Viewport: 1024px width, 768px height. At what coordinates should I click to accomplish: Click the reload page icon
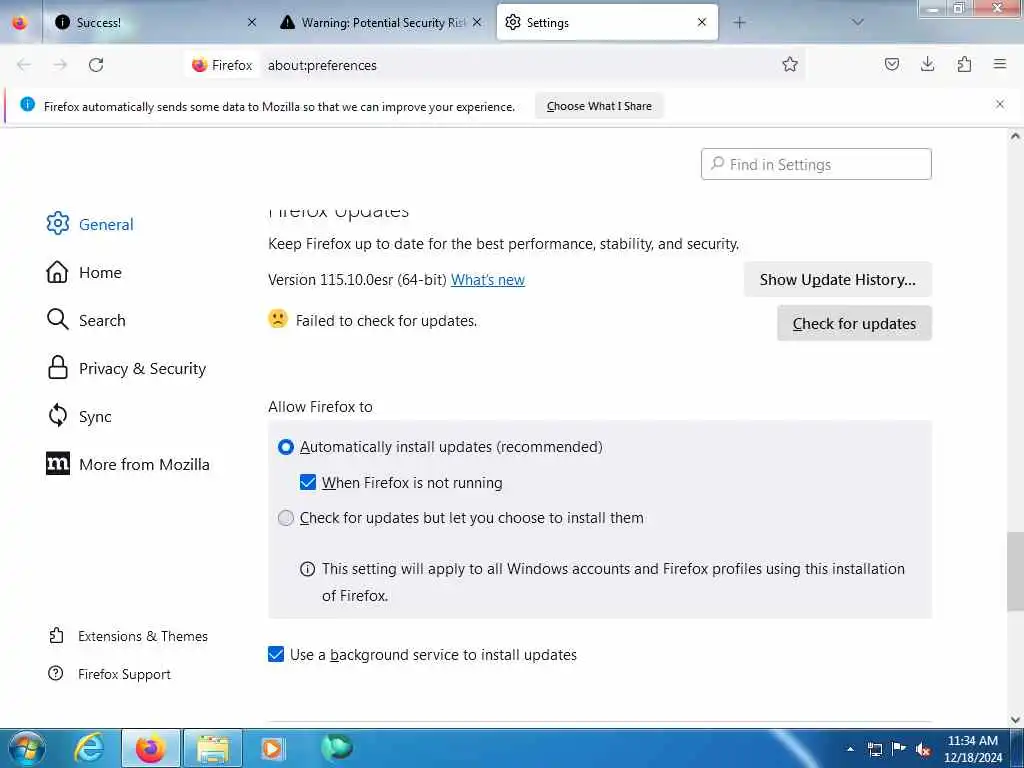pyautogui.click(x=96, y=65)
